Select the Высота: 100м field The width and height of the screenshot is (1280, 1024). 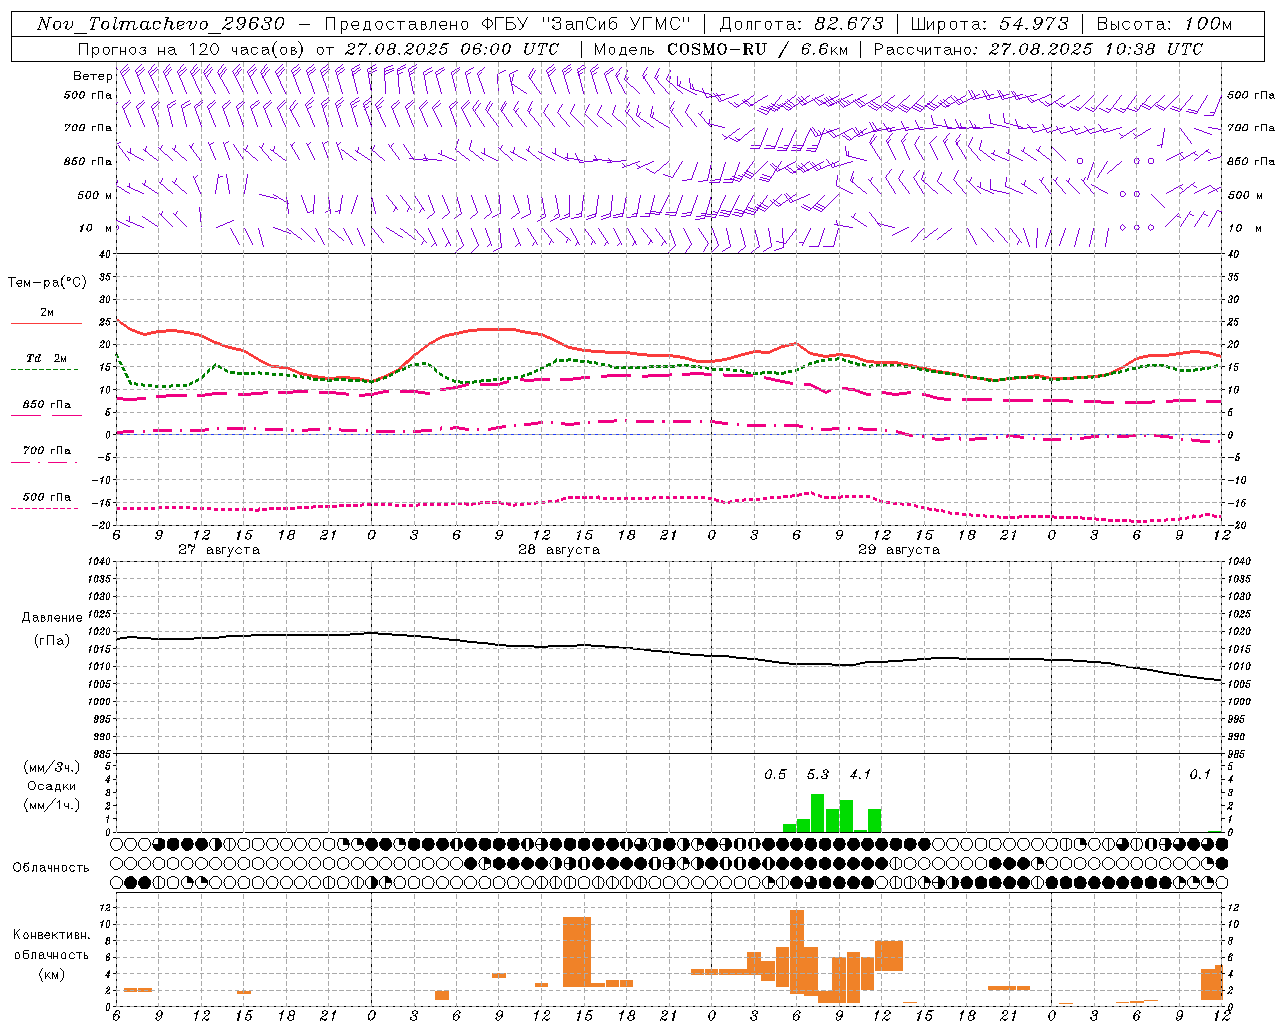pos(1164,24)
